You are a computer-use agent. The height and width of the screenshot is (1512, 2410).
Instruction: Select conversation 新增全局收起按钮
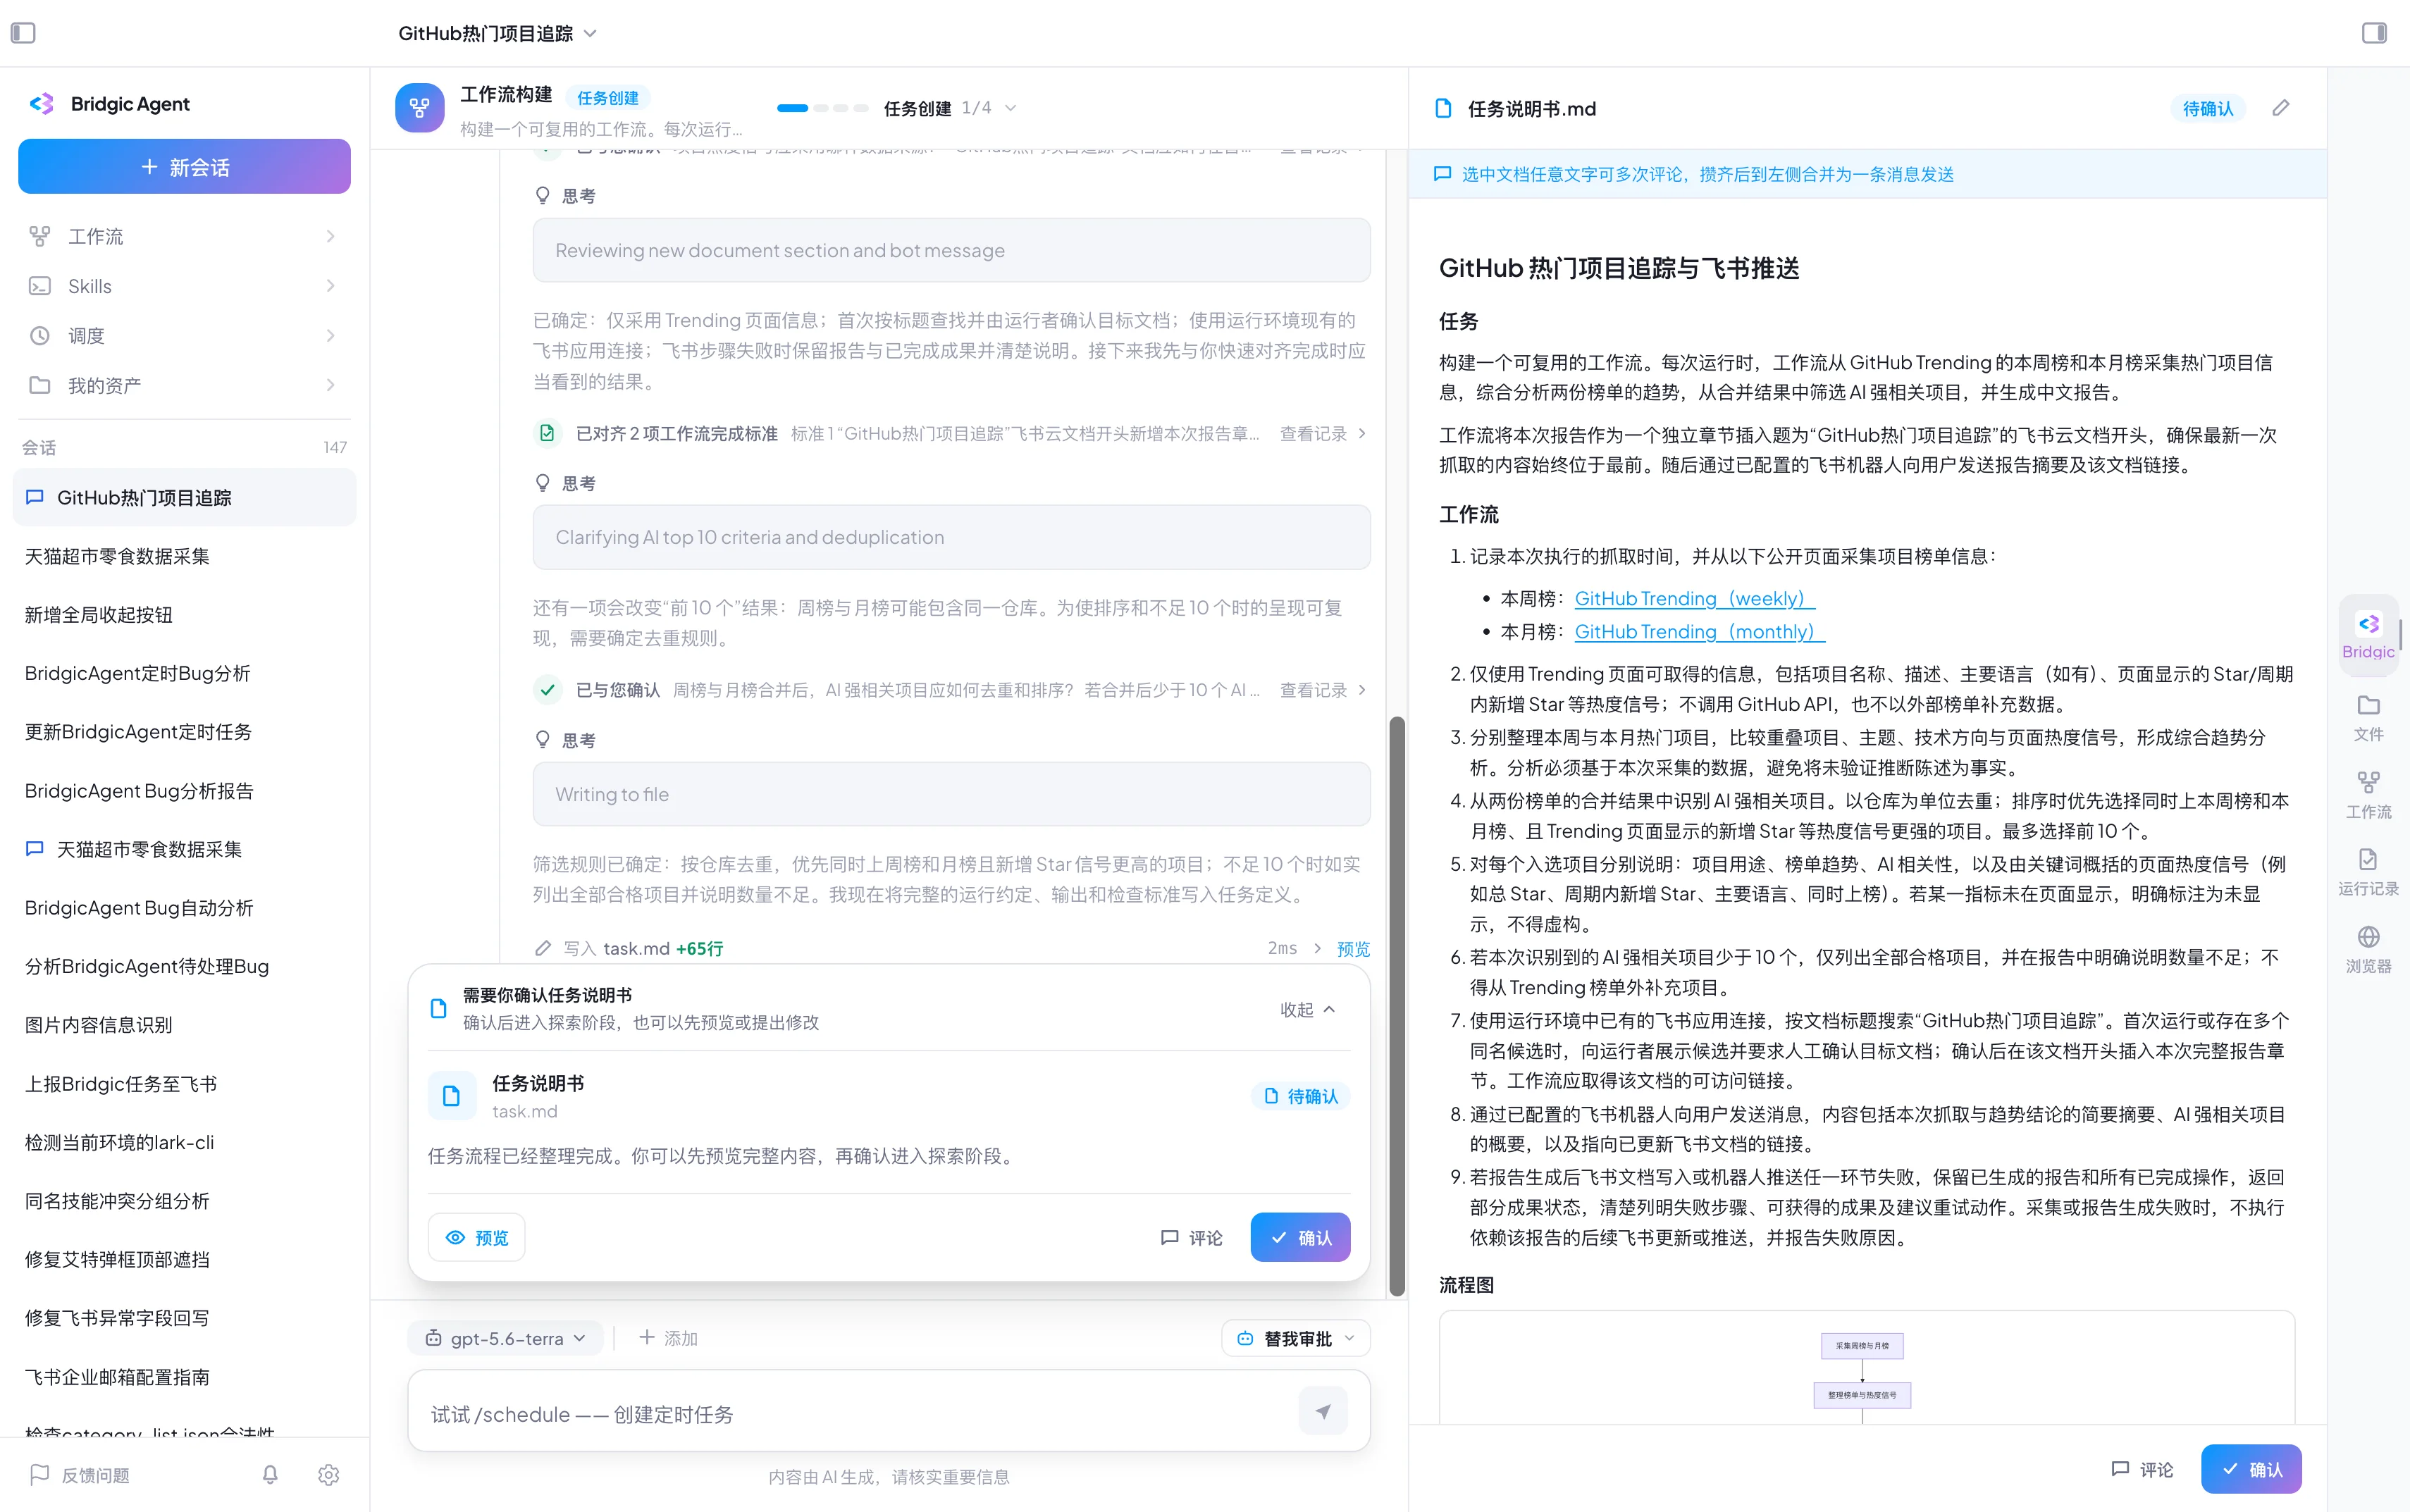coord(184,615)
